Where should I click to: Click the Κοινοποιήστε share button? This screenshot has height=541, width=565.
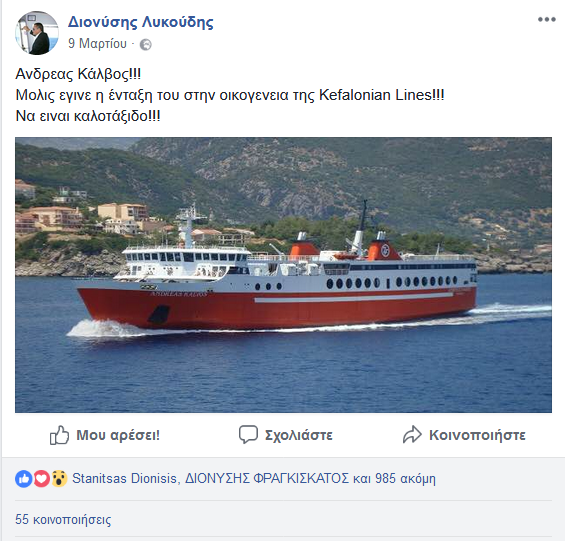(477, 435)
